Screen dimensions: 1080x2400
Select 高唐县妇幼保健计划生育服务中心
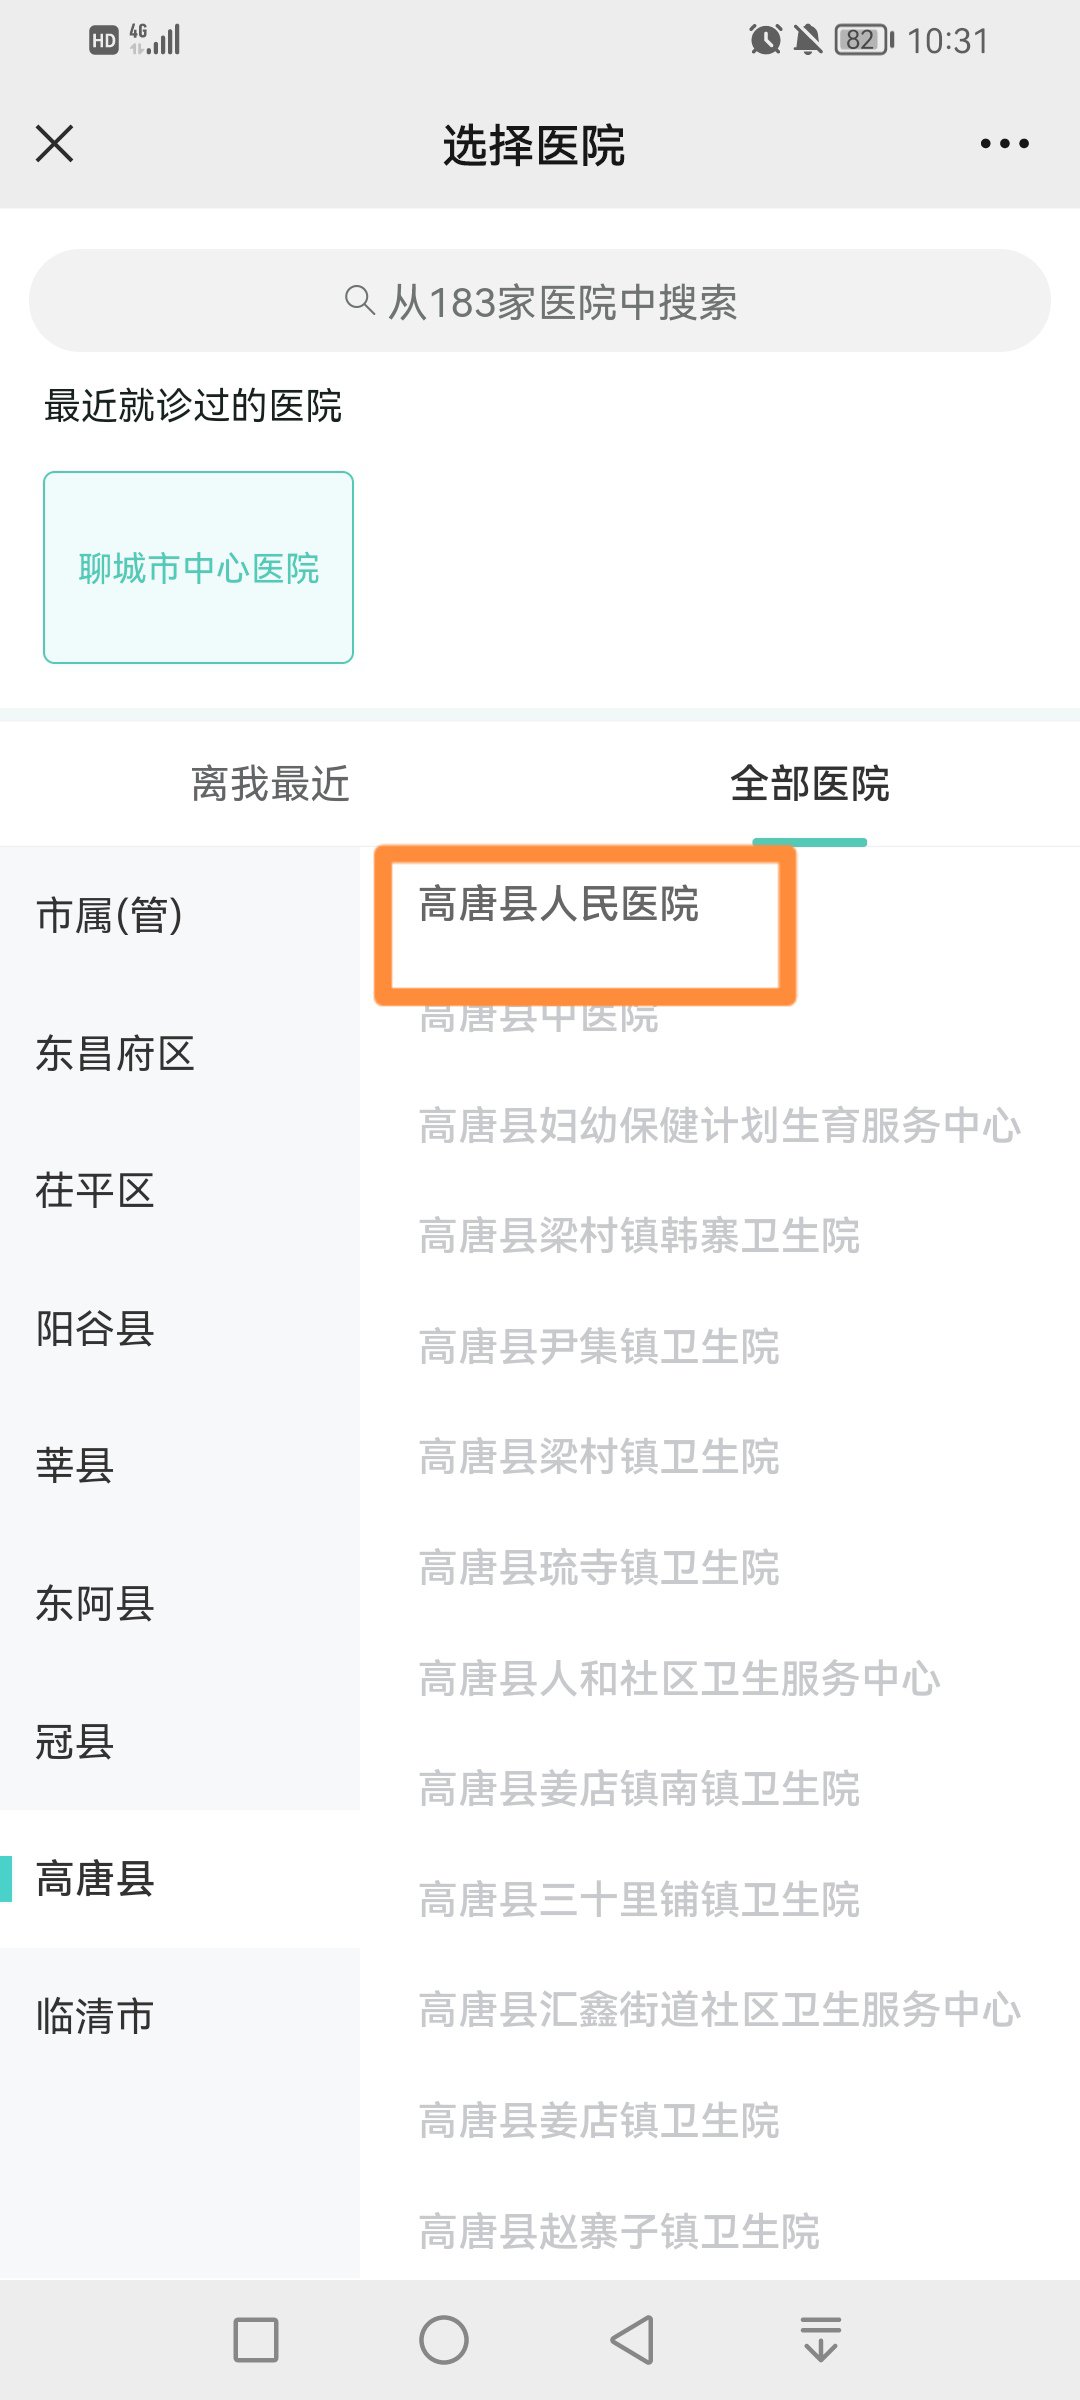719,1126
